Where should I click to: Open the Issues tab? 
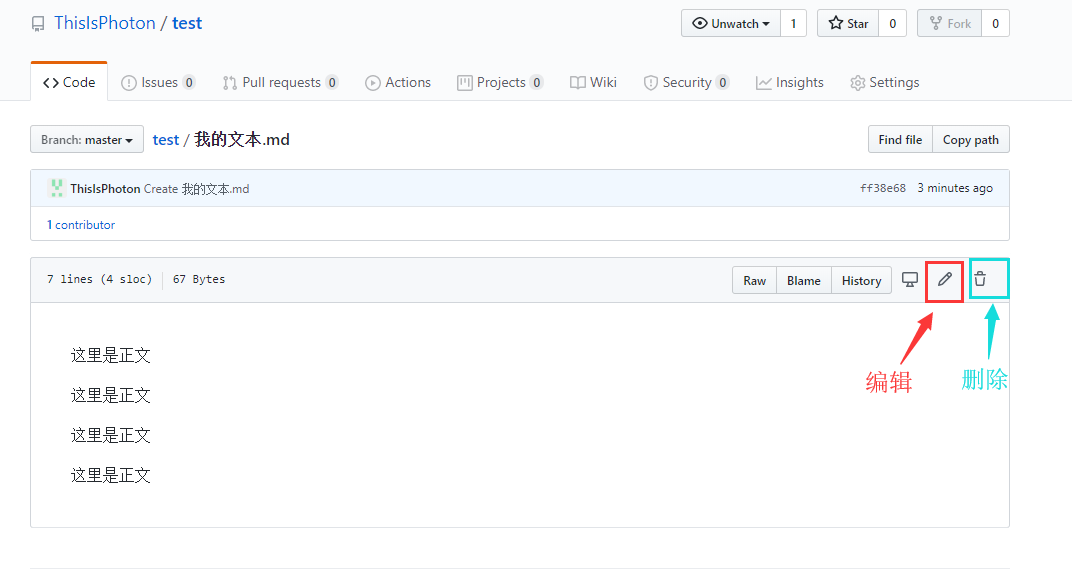tap(158, 82)
